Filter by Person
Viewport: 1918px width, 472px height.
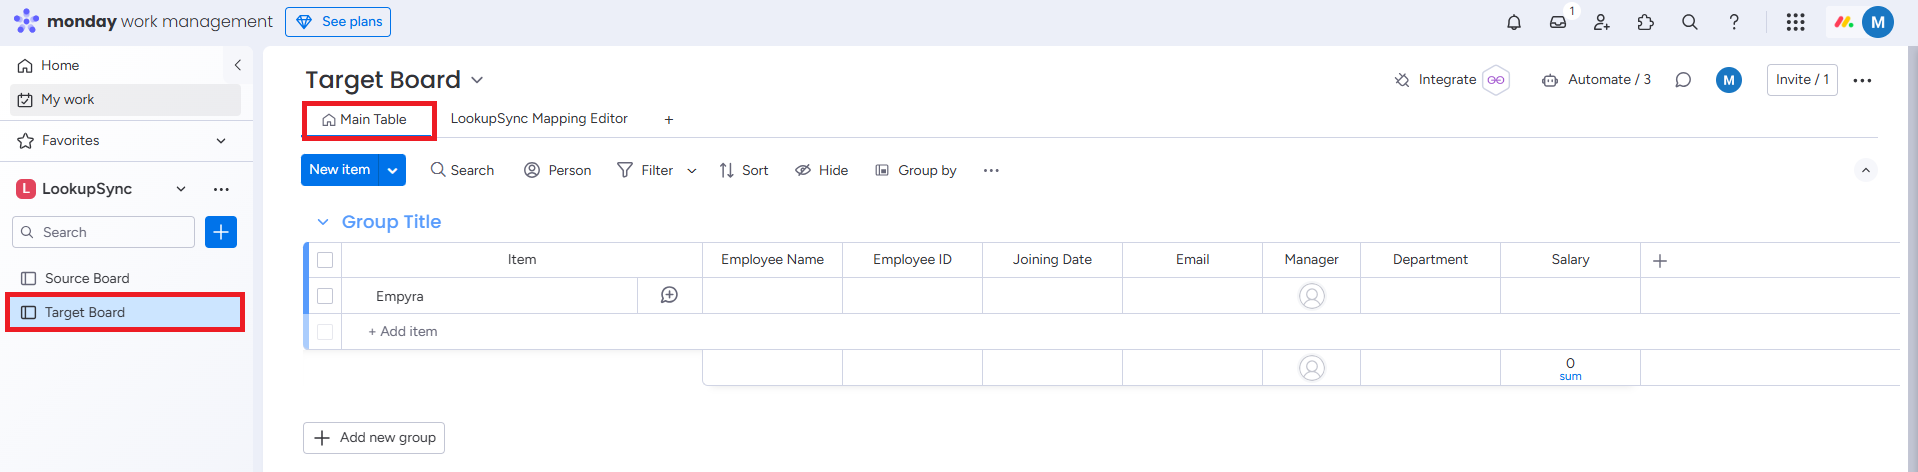point(558,171)
